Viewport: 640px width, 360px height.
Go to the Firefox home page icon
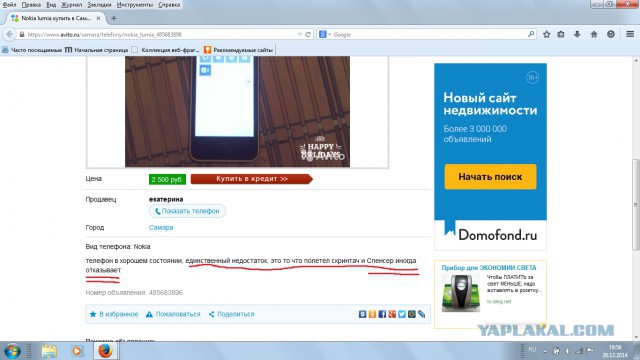594,35
